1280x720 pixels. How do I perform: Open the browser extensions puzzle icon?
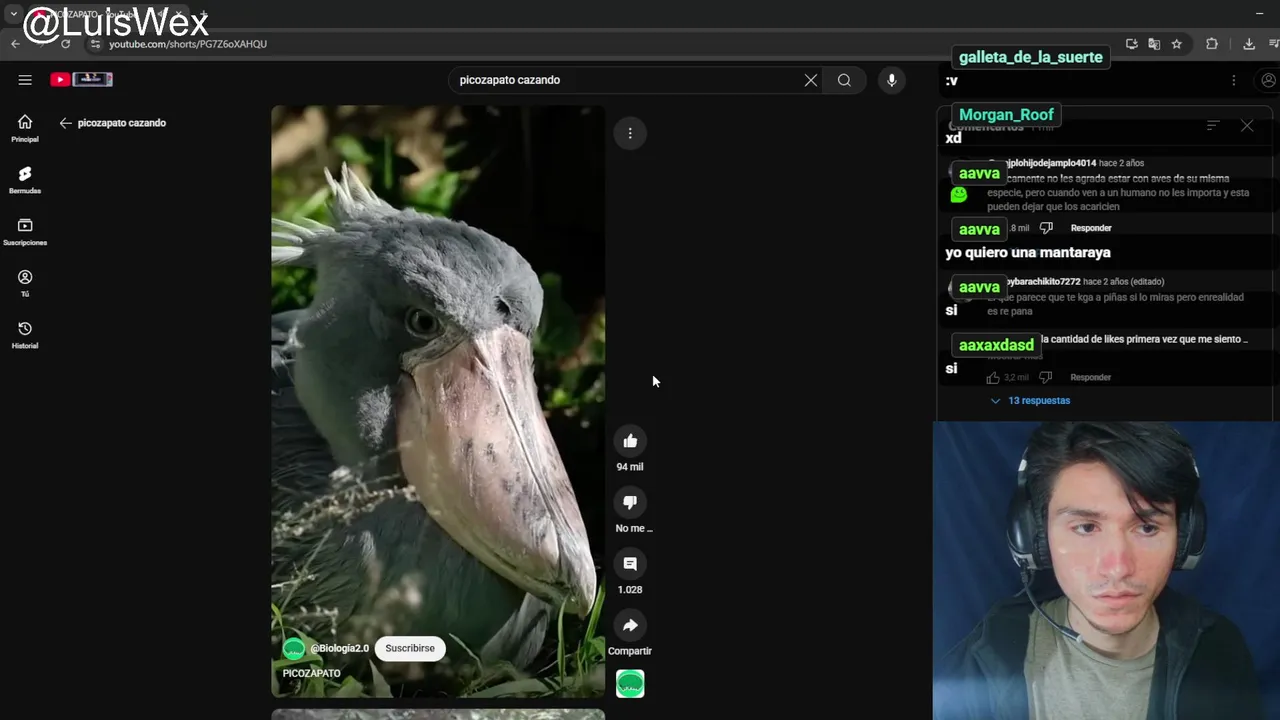pos(1212,44)
